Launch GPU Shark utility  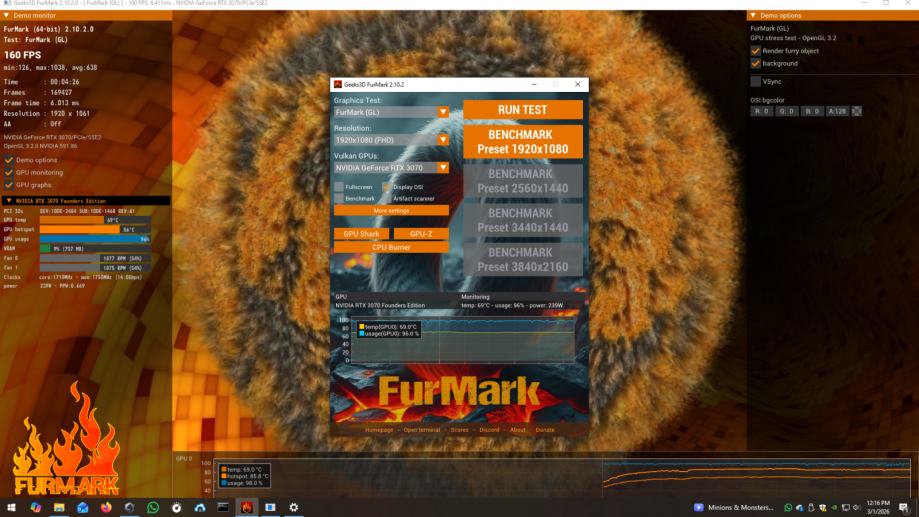tap(361, 234)
